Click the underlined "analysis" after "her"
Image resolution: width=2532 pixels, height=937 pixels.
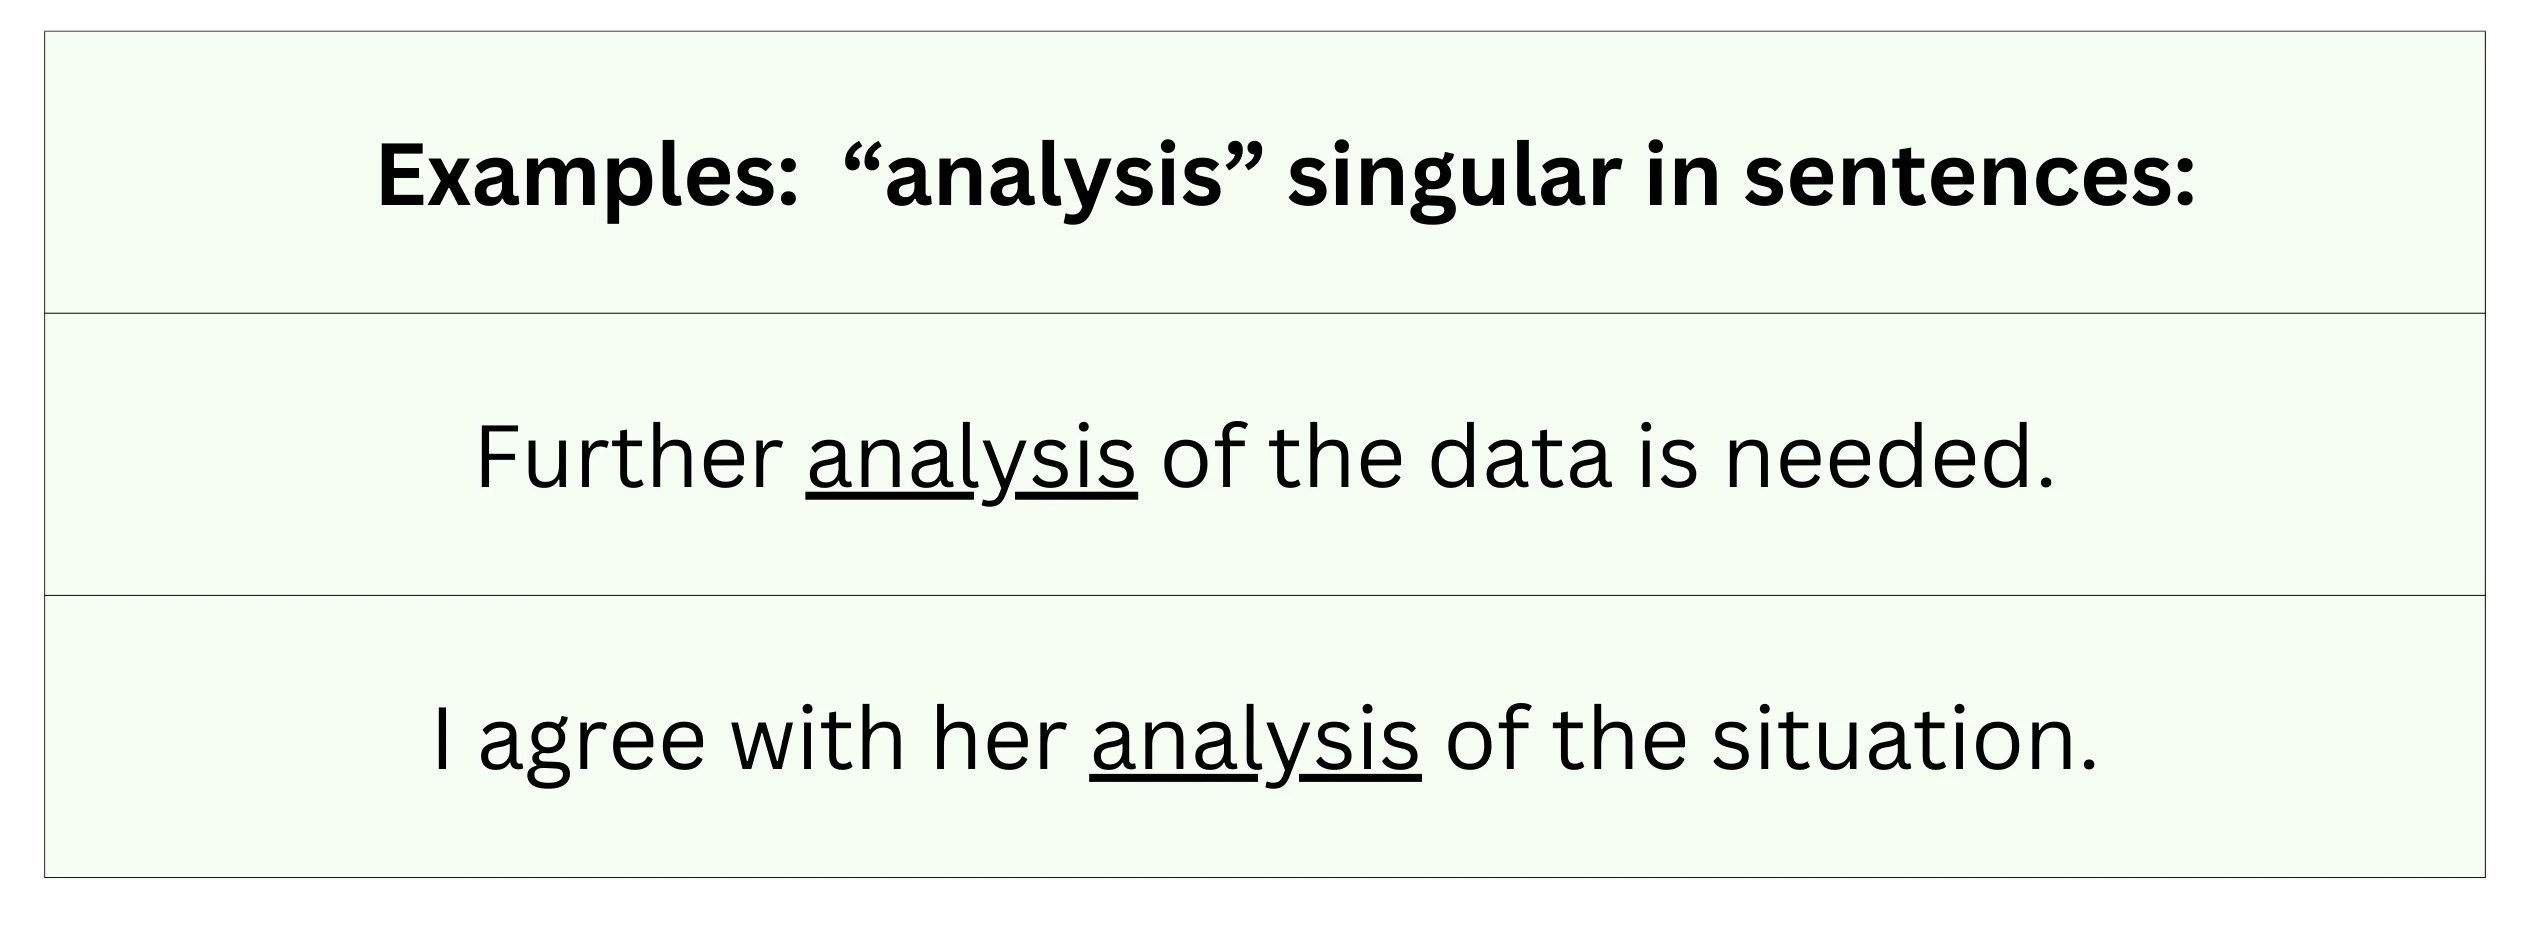tap(1255, 741)
